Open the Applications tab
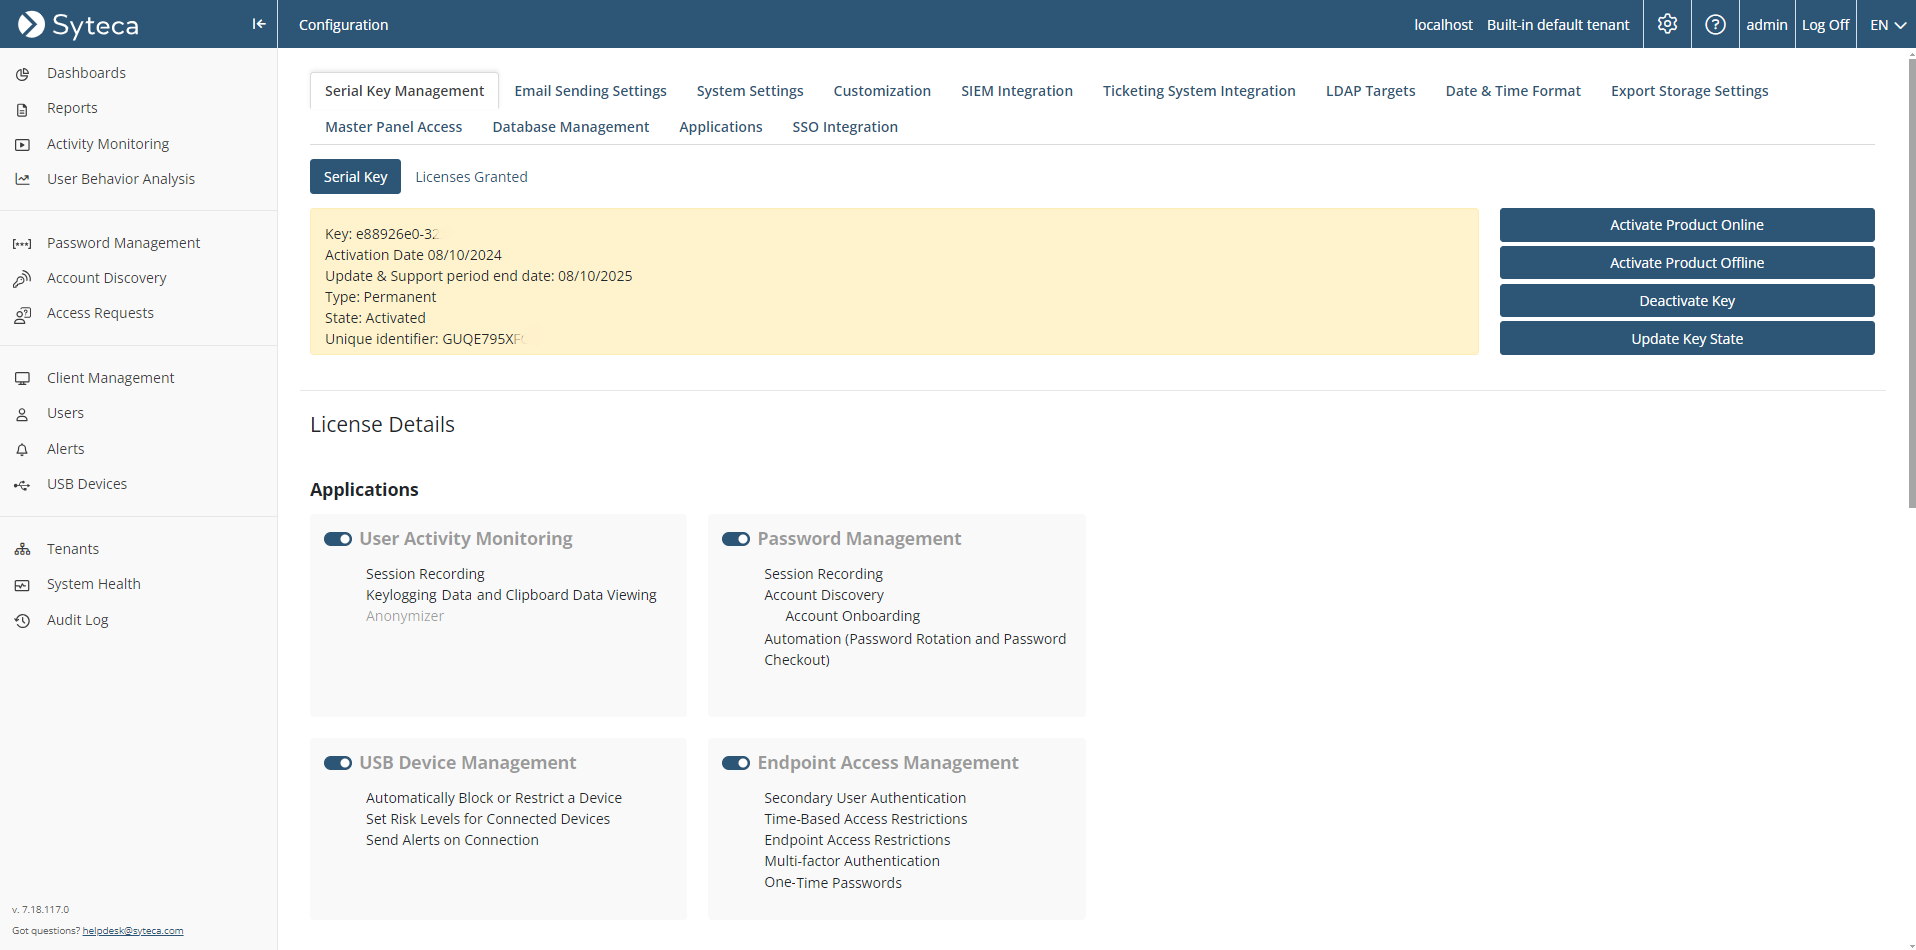The width and height of the screenshot is (1916, 950). pos(721,127)
